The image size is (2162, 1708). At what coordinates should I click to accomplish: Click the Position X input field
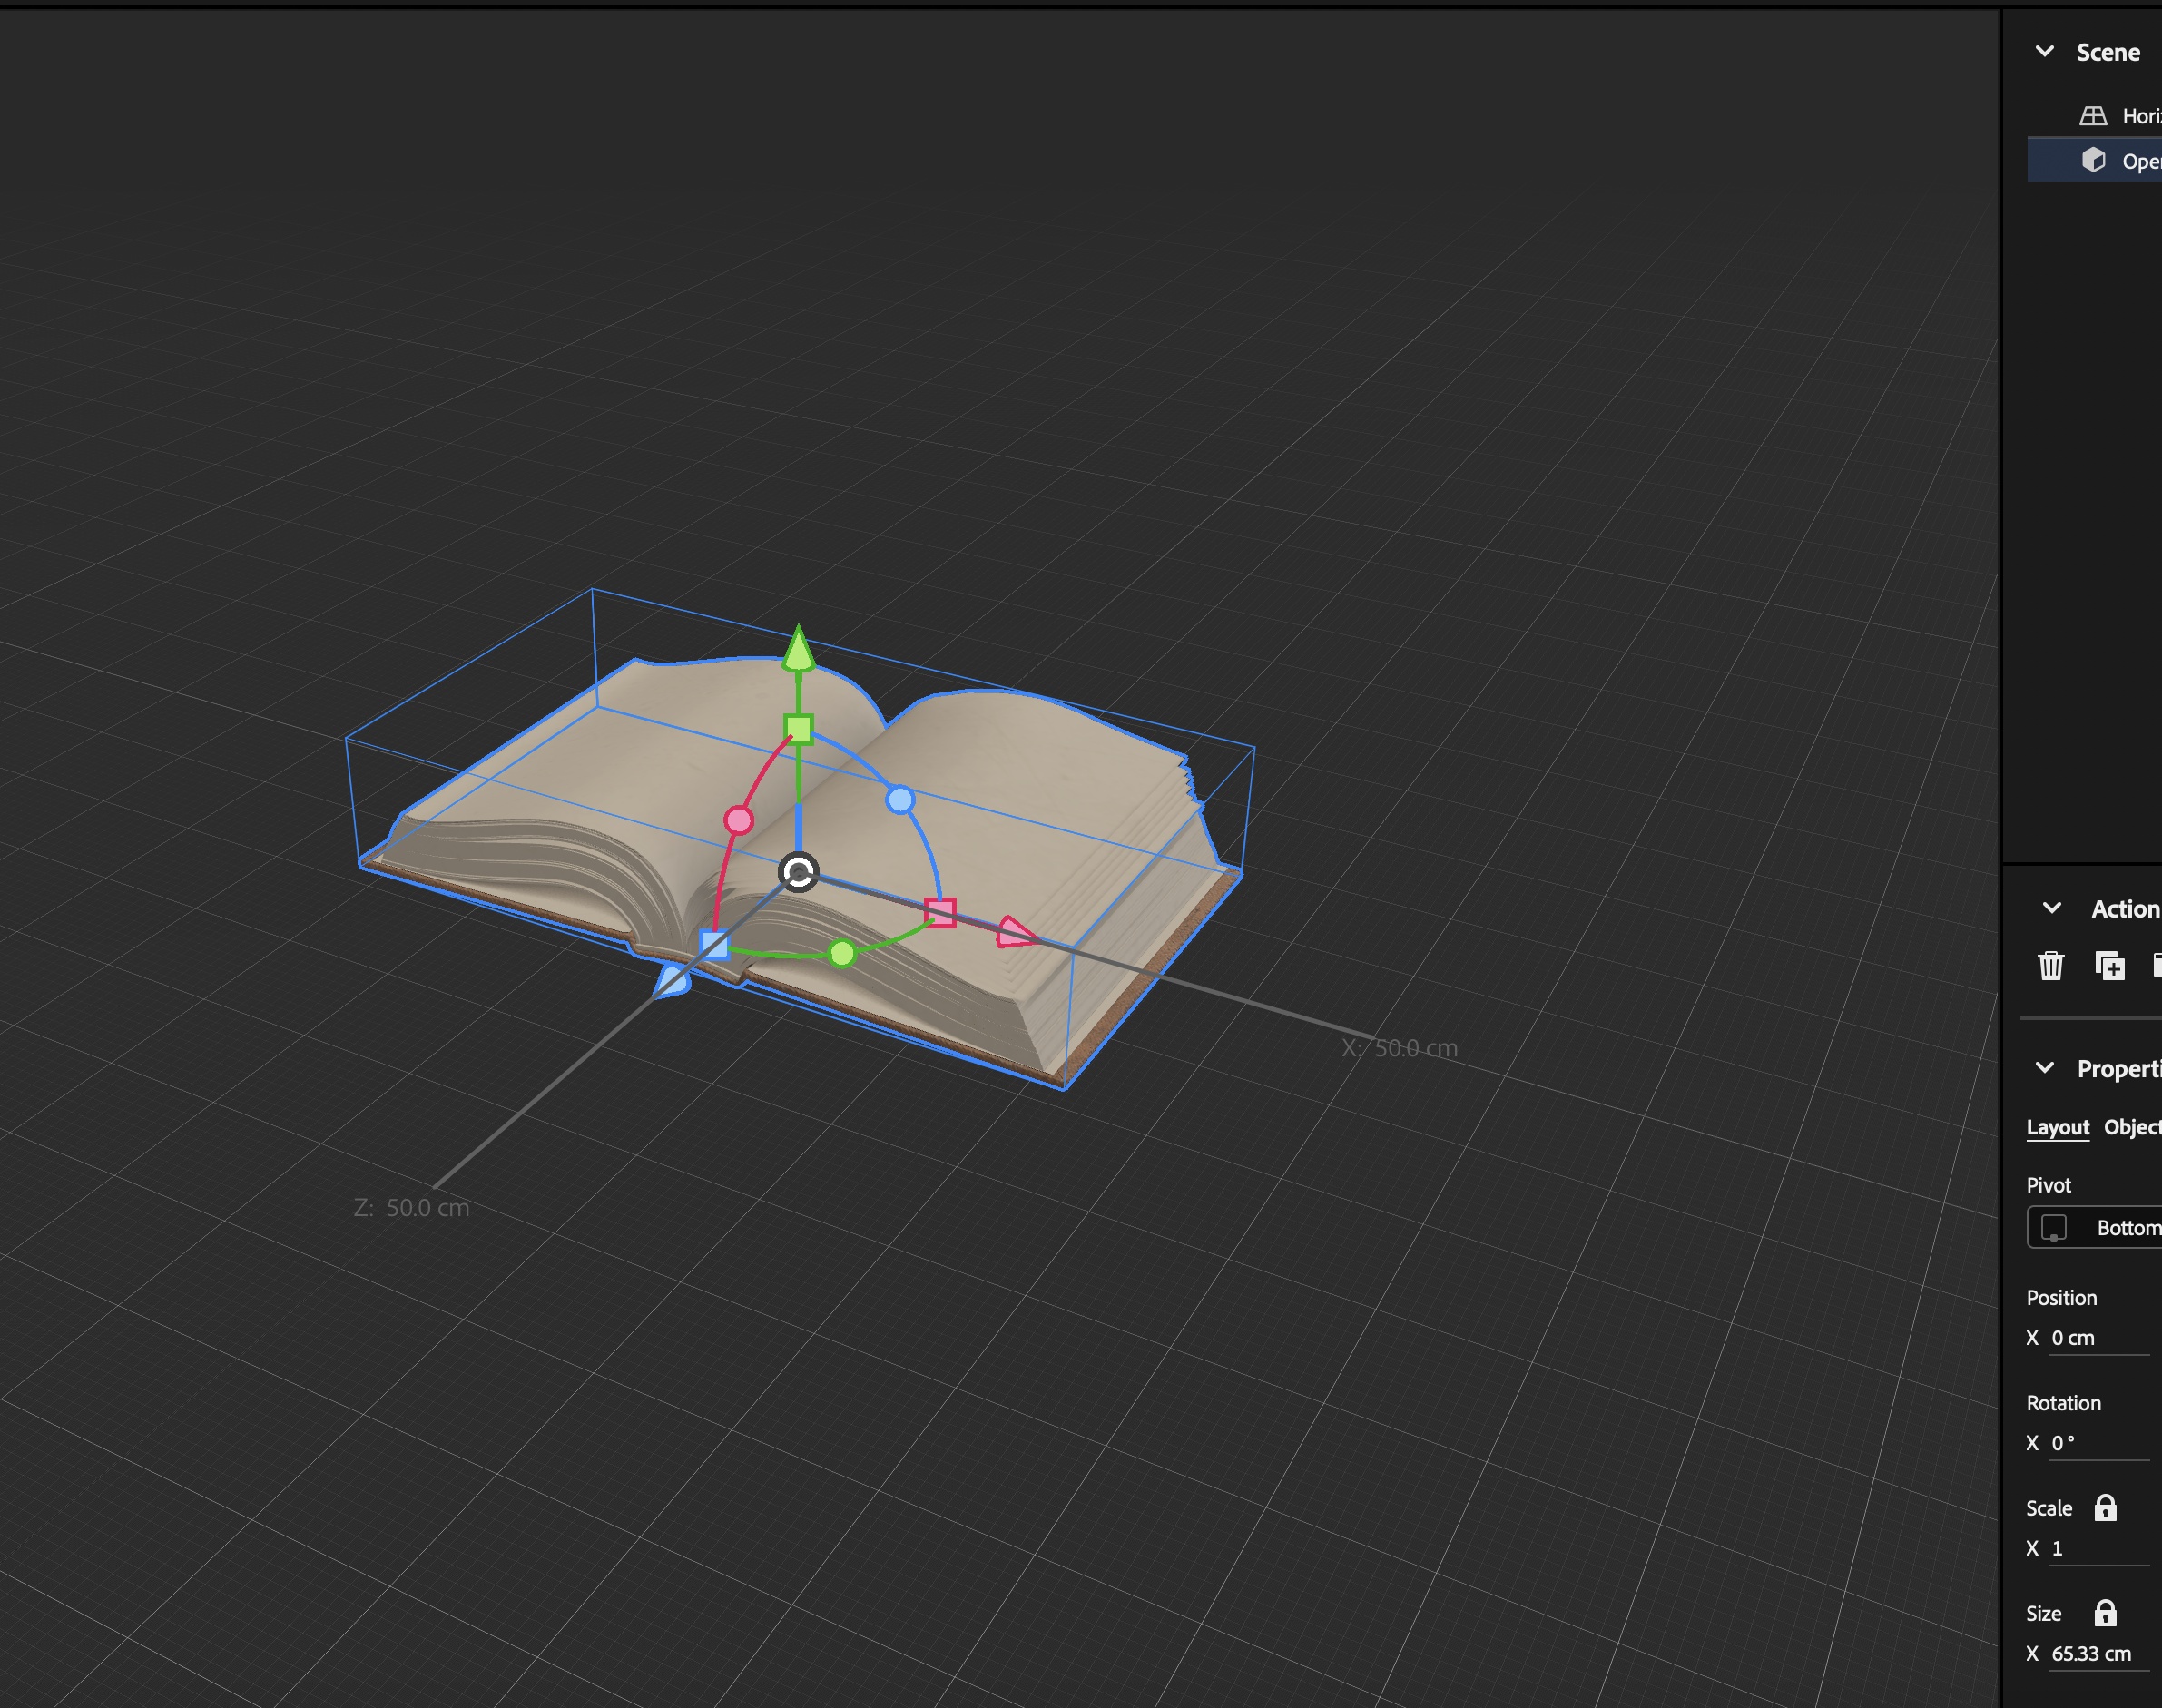coord(2097,1338)
